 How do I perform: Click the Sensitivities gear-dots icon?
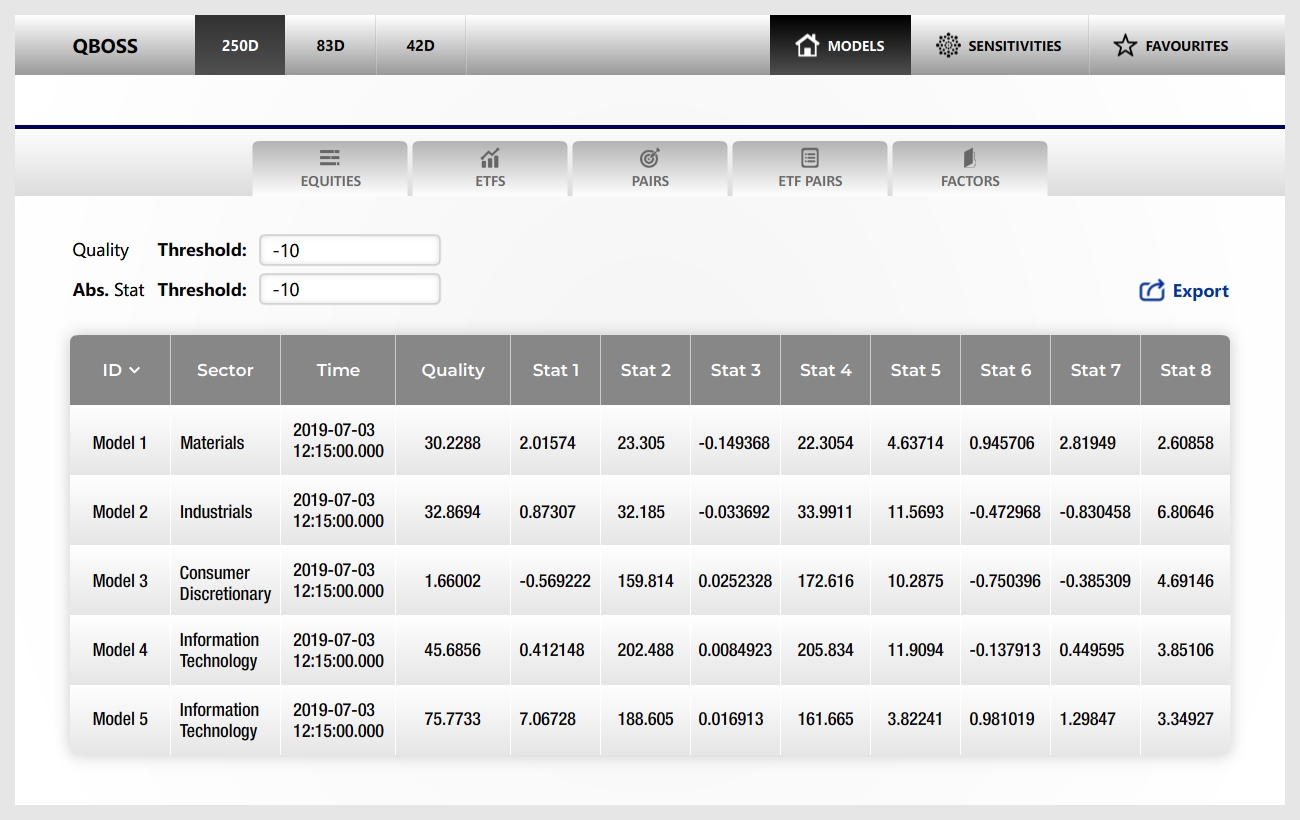[x=947, y=45]
